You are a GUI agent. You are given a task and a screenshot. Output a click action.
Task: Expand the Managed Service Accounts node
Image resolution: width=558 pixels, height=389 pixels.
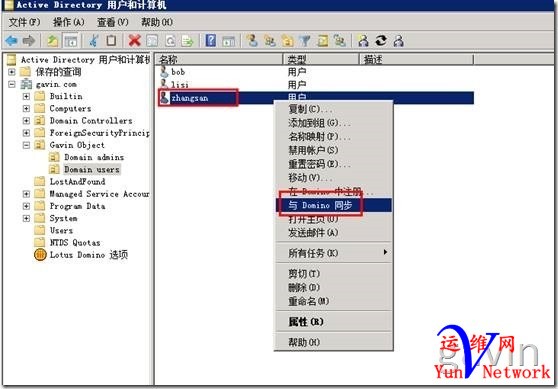26,194
